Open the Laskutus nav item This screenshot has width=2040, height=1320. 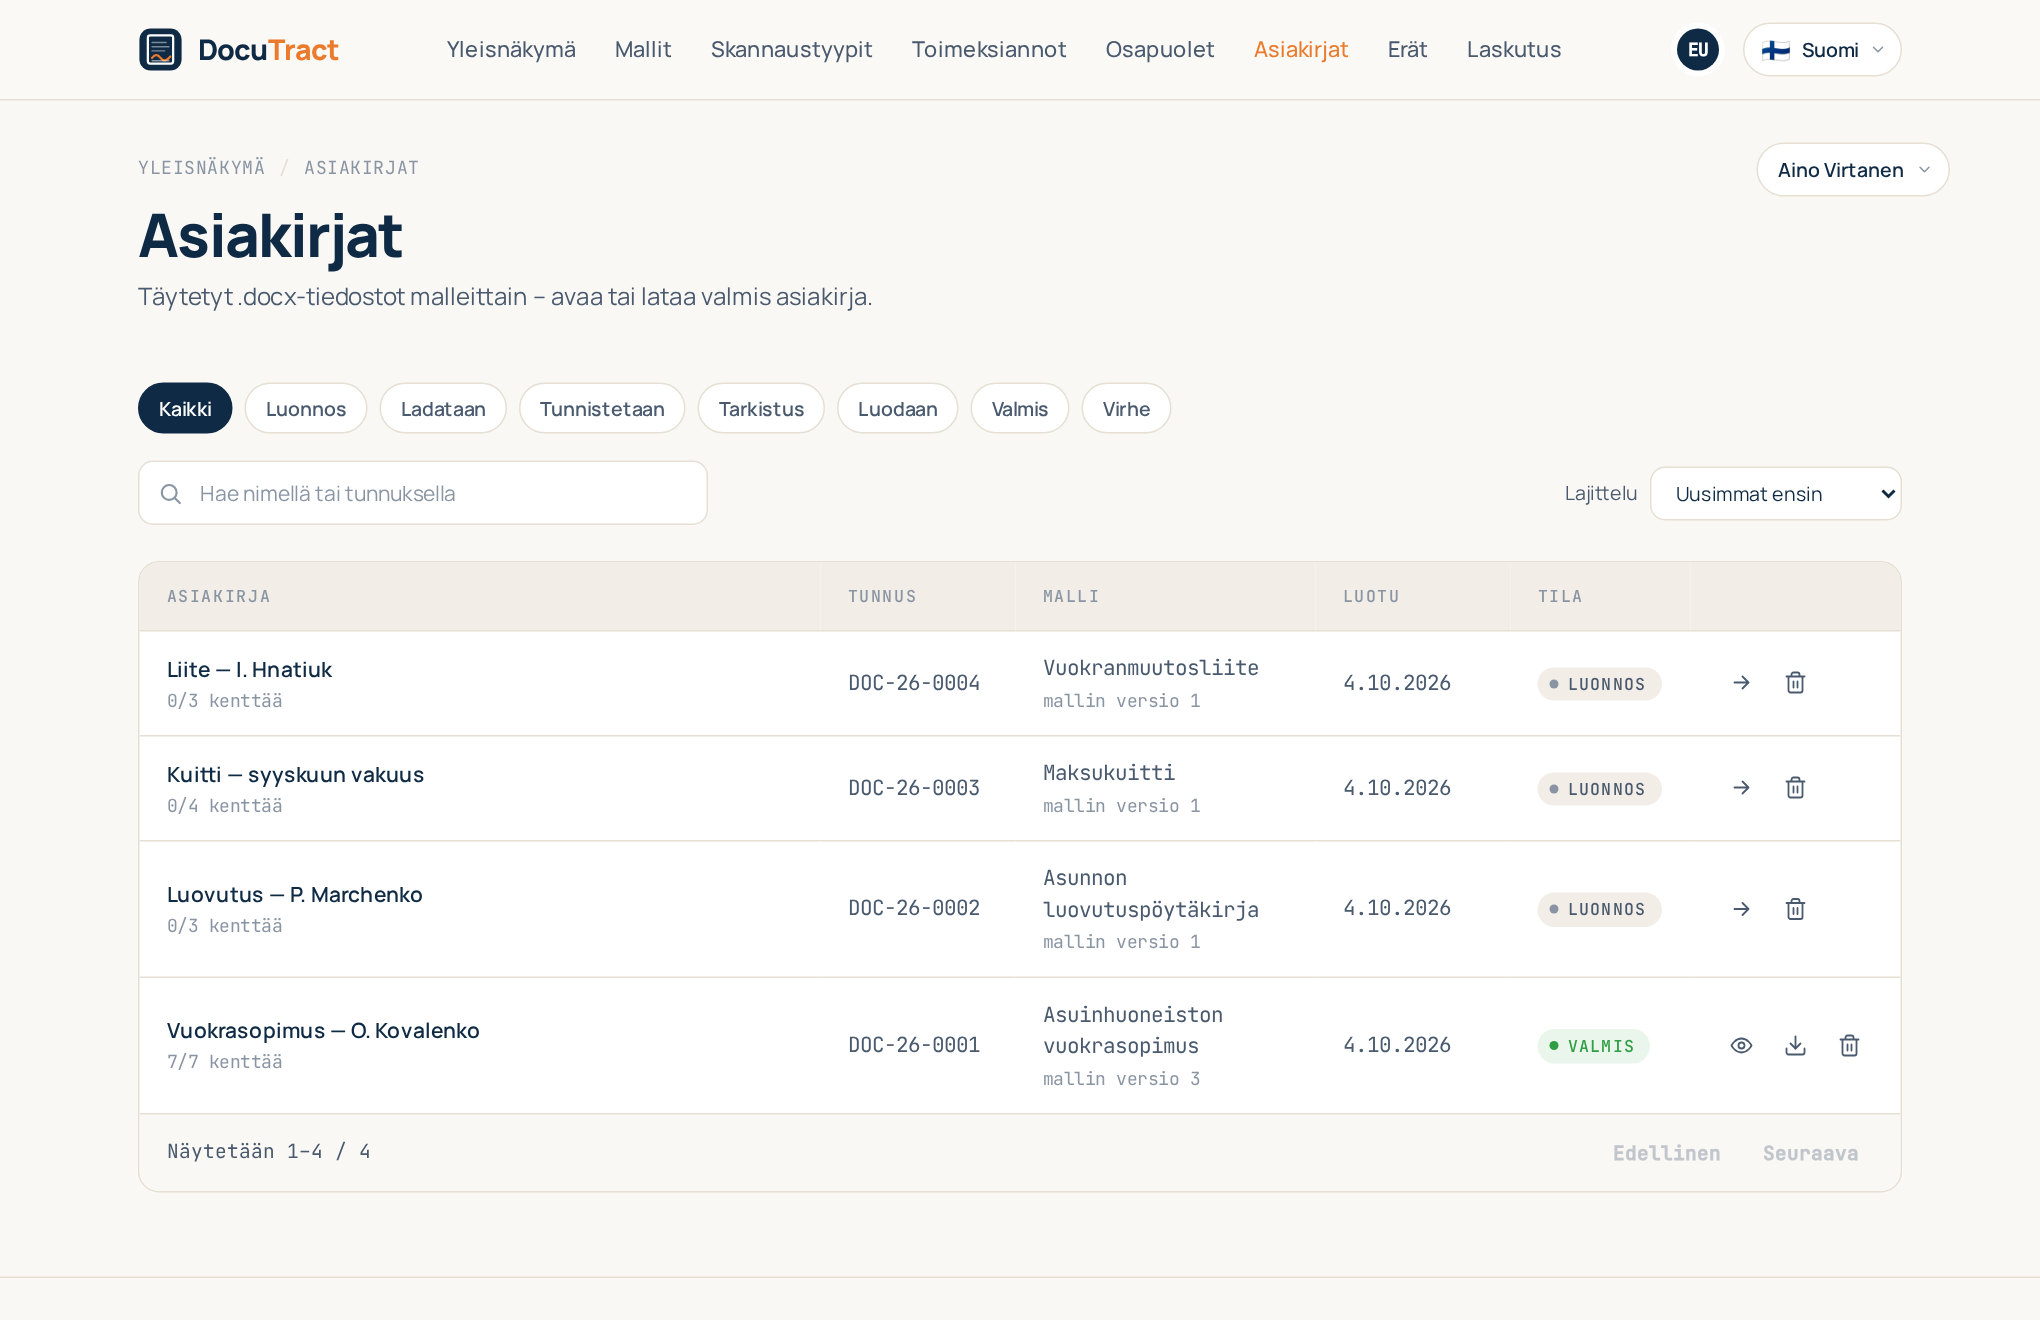[x=1513, y=50]
